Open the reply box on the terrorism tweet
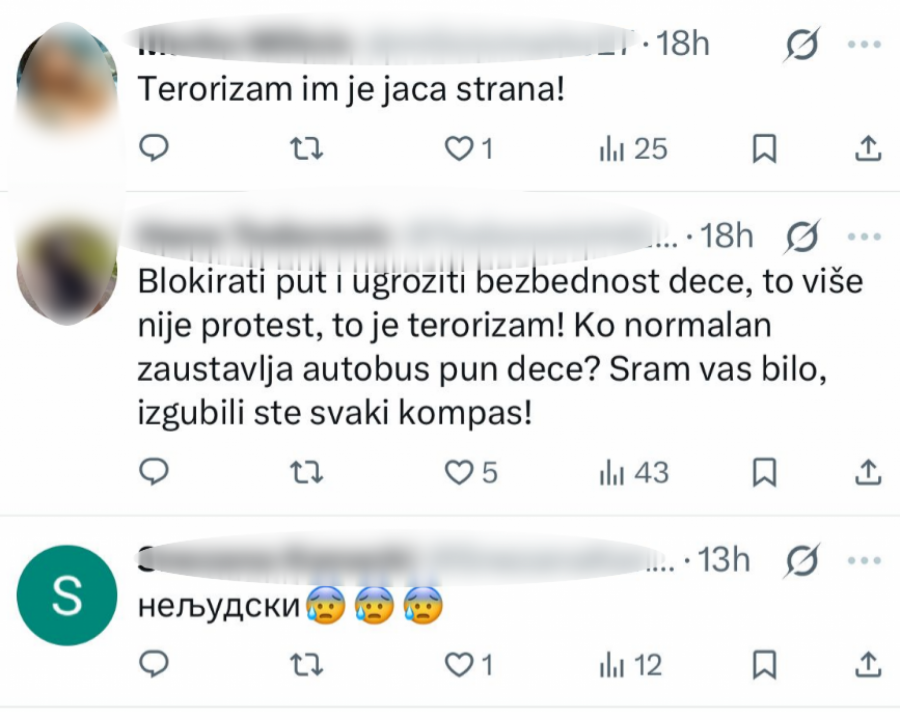This screenshot has width=900, height=720. point(154,148)
